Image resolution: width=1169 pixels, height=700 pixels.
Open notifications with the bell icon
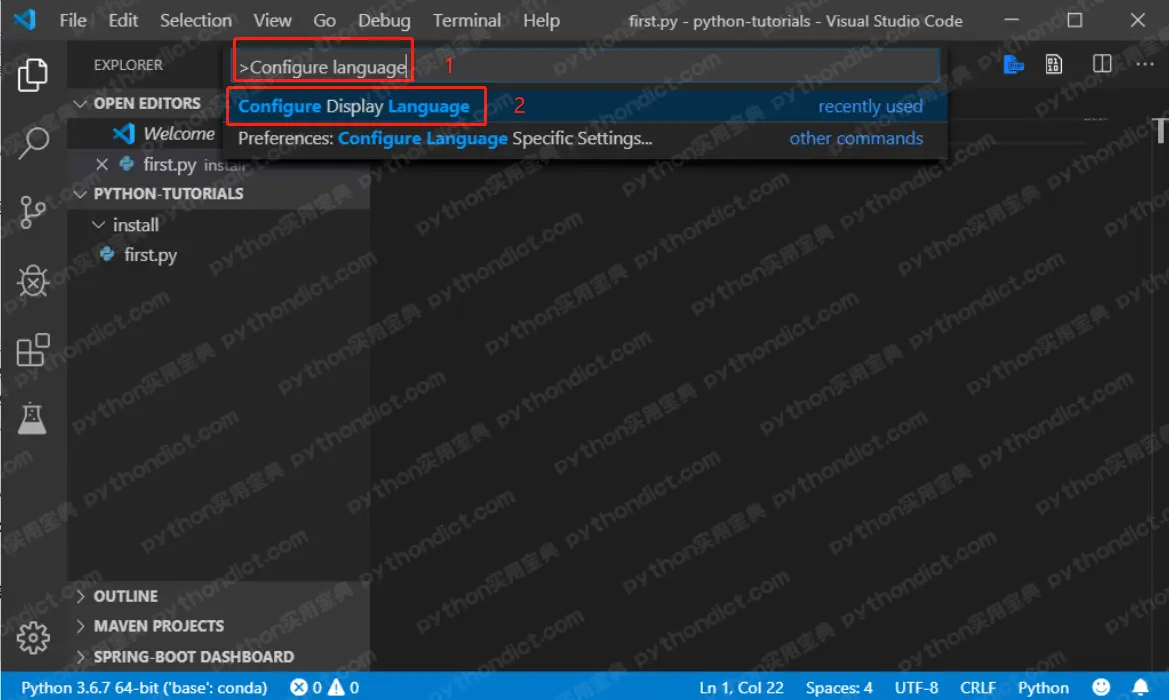tap(1140, 687)
